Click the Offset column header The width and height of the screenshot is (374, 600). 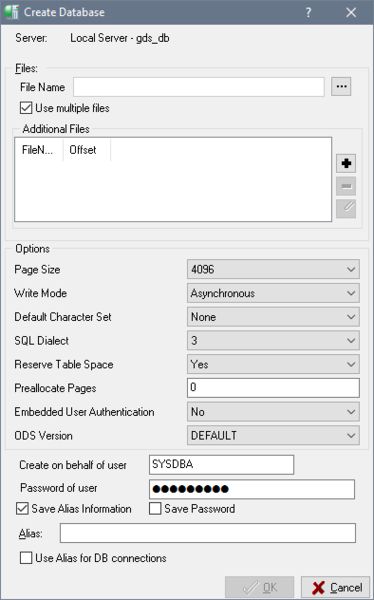point(87,150)
